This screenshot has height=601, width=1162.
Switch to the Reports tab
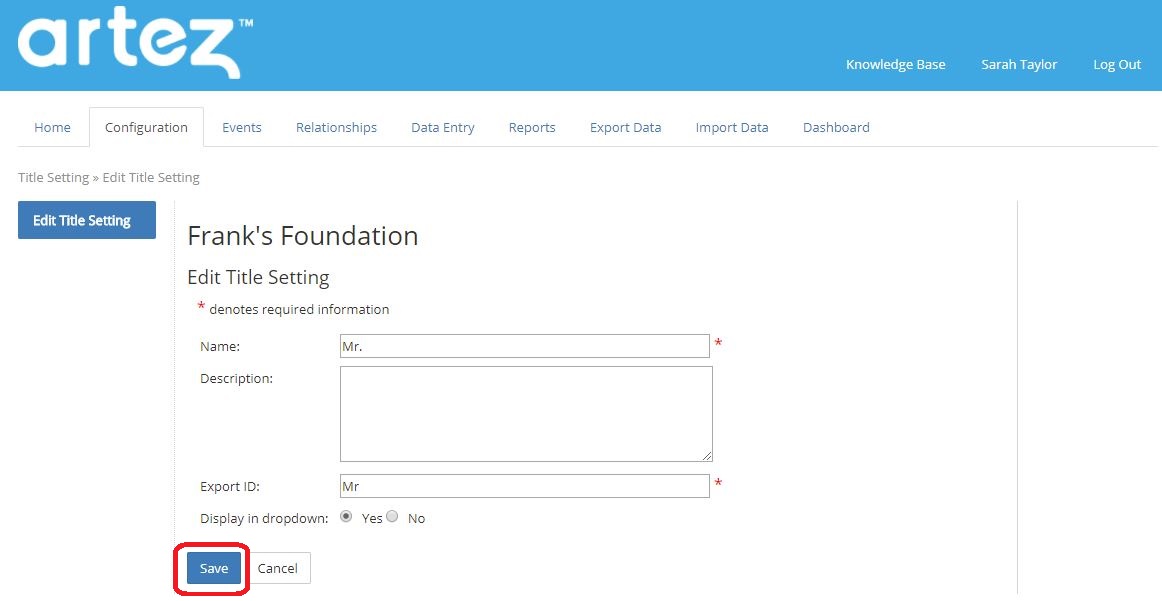pyautogui.click(x=532, y=127)
